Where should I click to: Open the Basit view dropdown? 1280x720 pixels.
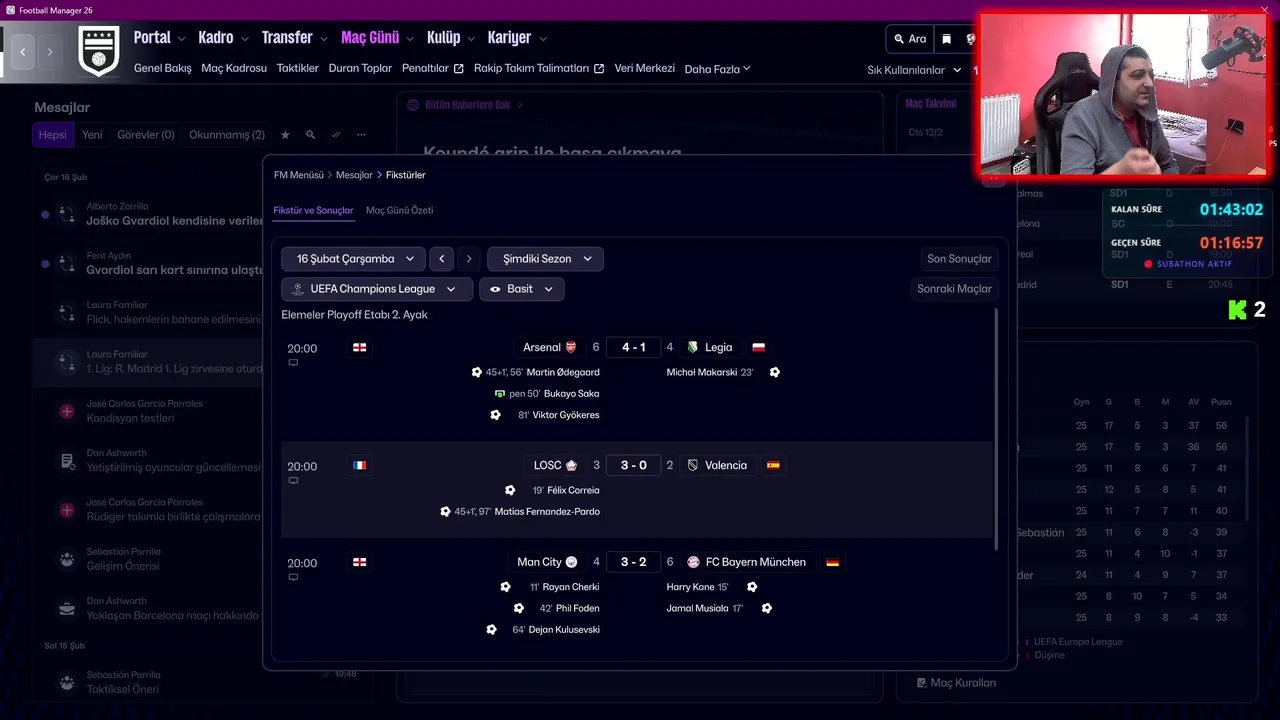(x=522, y=289)
